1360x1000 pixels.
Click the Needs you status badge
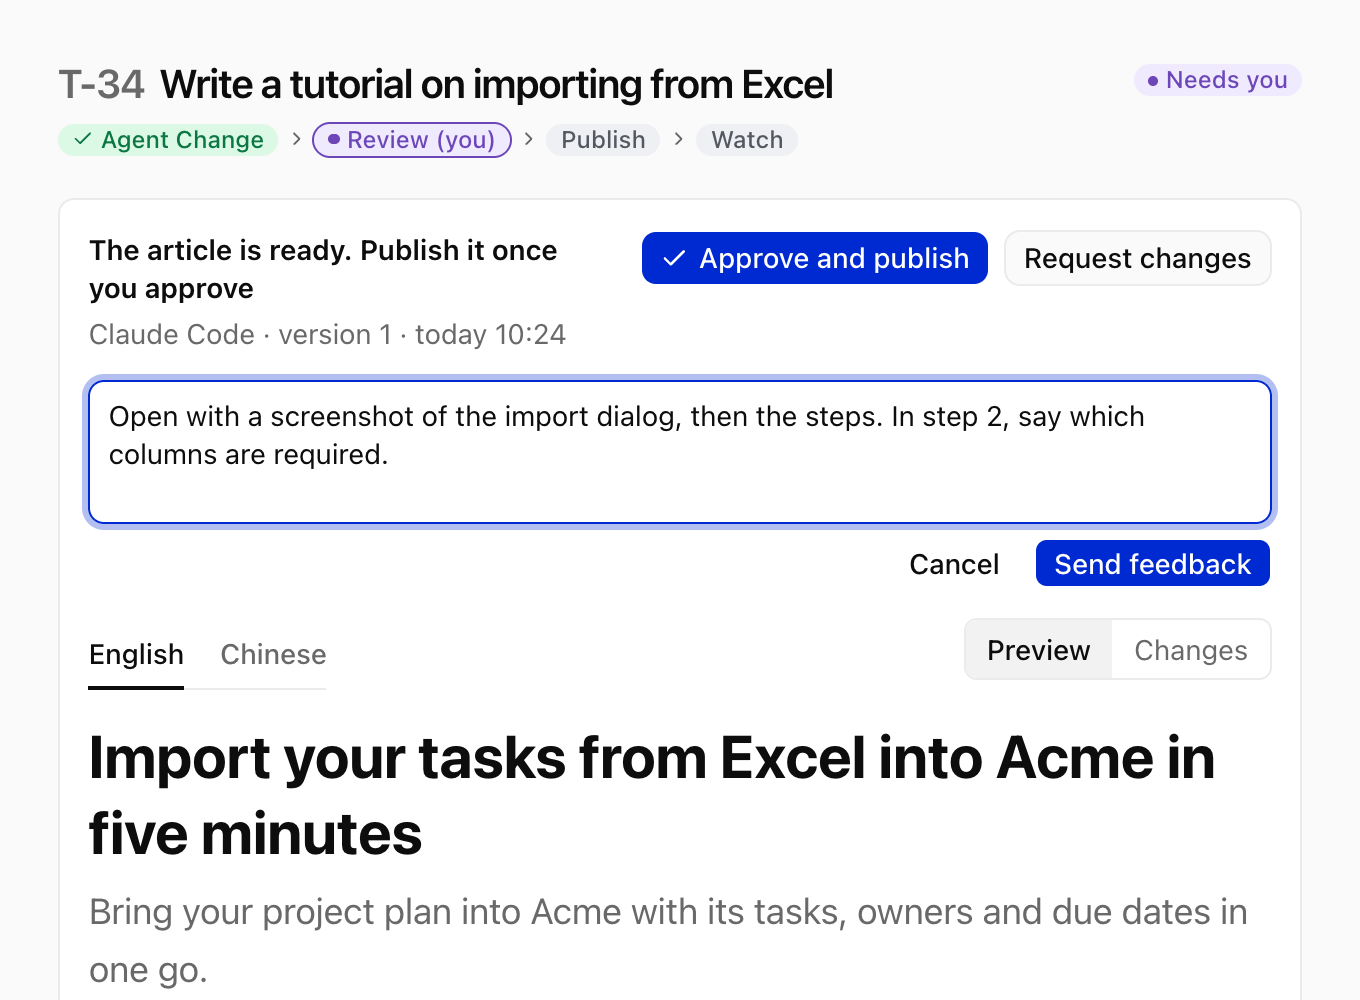point(1217,80)
